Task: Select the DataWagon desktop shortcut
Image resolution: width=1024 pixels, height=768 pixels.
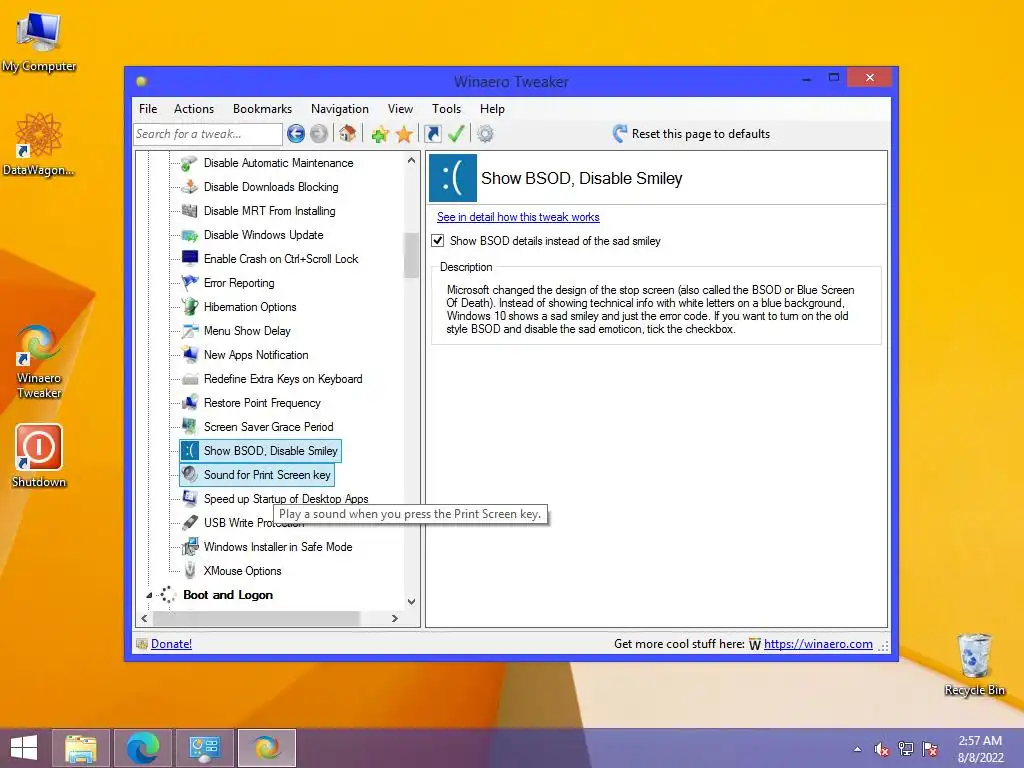Action: tap(39, 145)
